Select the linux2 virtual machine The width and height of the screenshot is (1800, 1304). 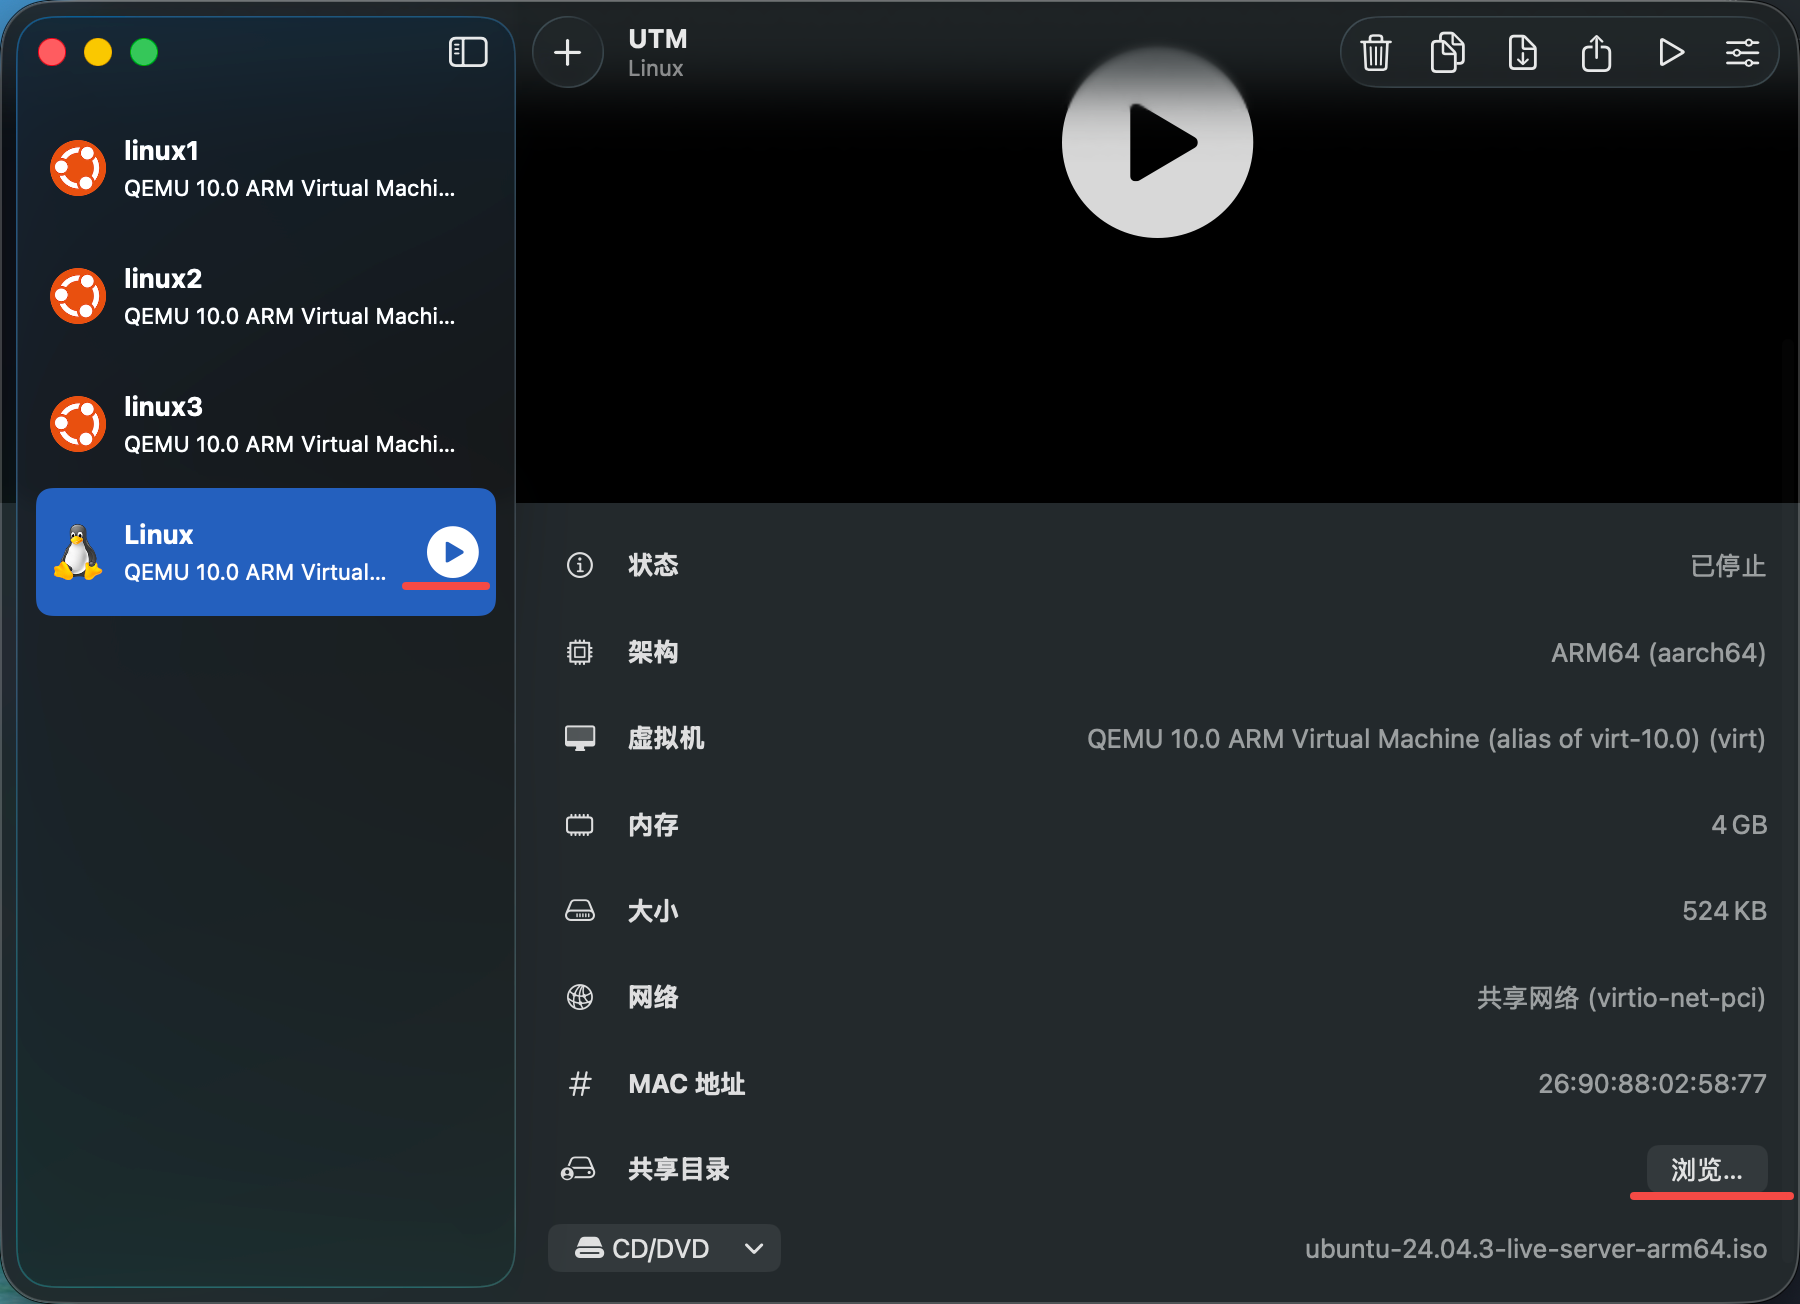(266, 296)
